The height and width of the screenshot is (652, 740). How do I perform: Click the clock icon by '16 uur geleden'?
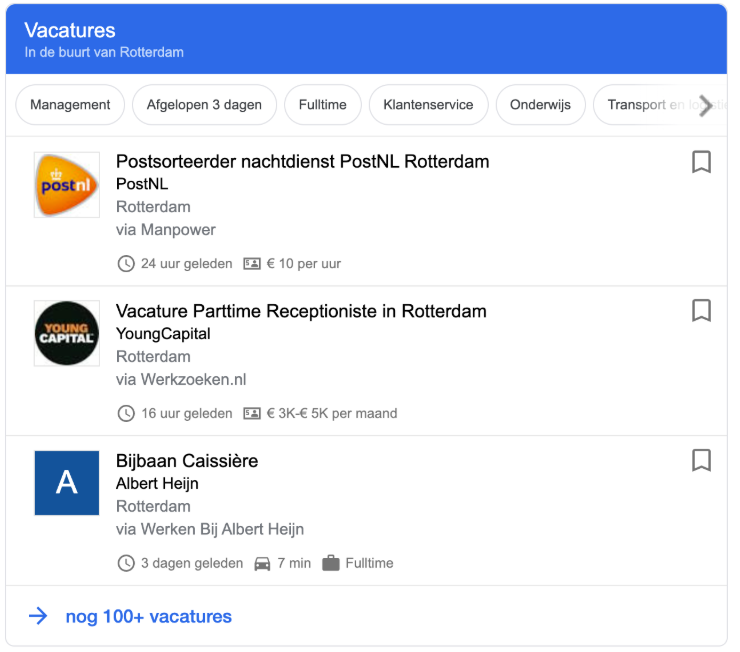point(126,414)
